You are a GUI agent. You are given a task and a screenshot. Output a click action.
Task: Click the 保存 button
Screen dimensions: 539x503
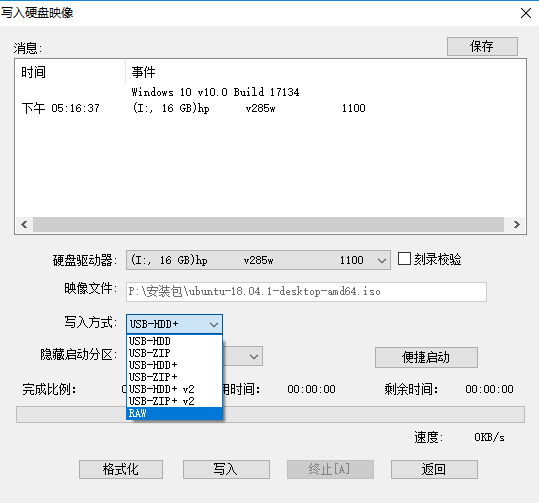[482, 46]
